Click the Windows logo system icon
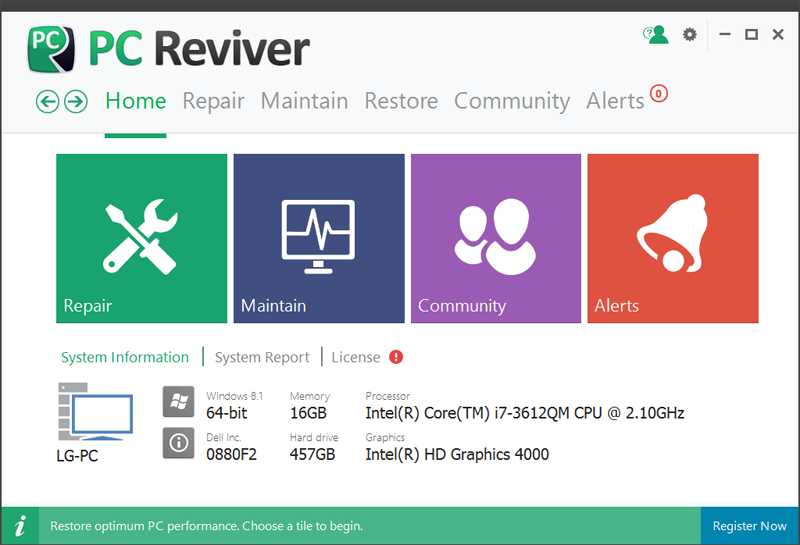 coord(179,402)
